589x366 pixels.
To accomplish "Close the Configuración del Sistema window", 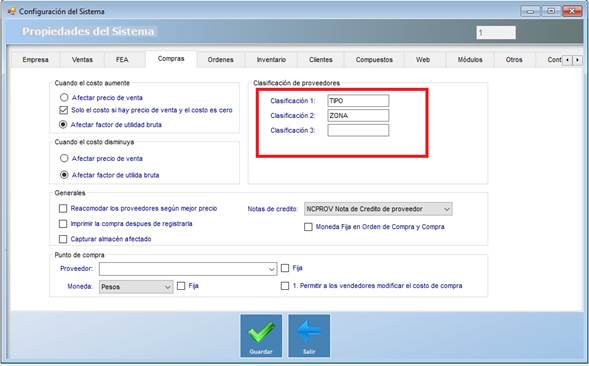I will (x=572, y=11).
